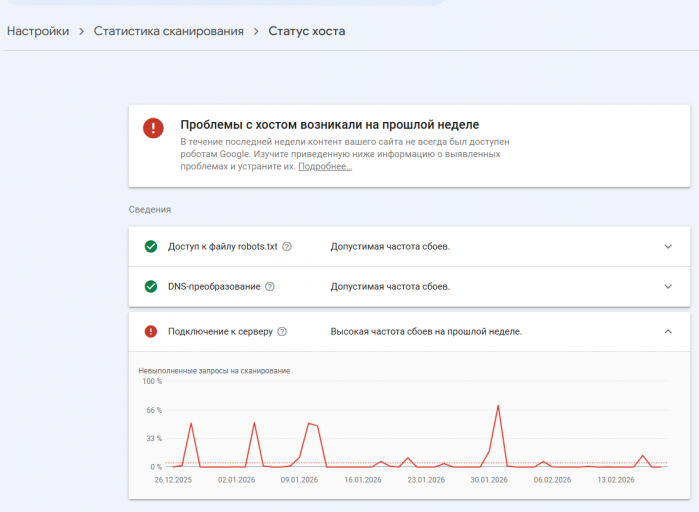Click the Подключение к серверу label

pyautogui.click(x=220, y=332)
